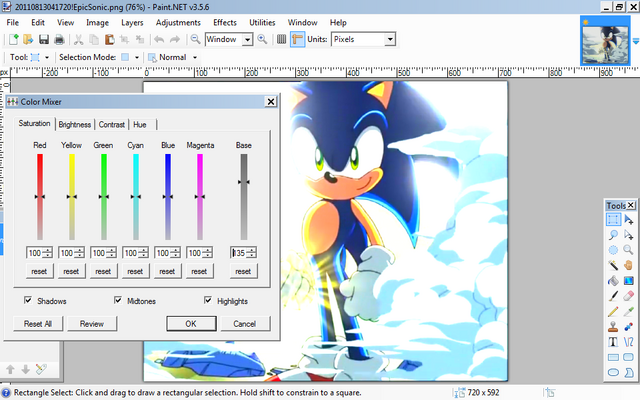Viewport: 640px width, 400px height.
Task: Click the Zoom In toolbar icon
Action: tap(262, 39)
